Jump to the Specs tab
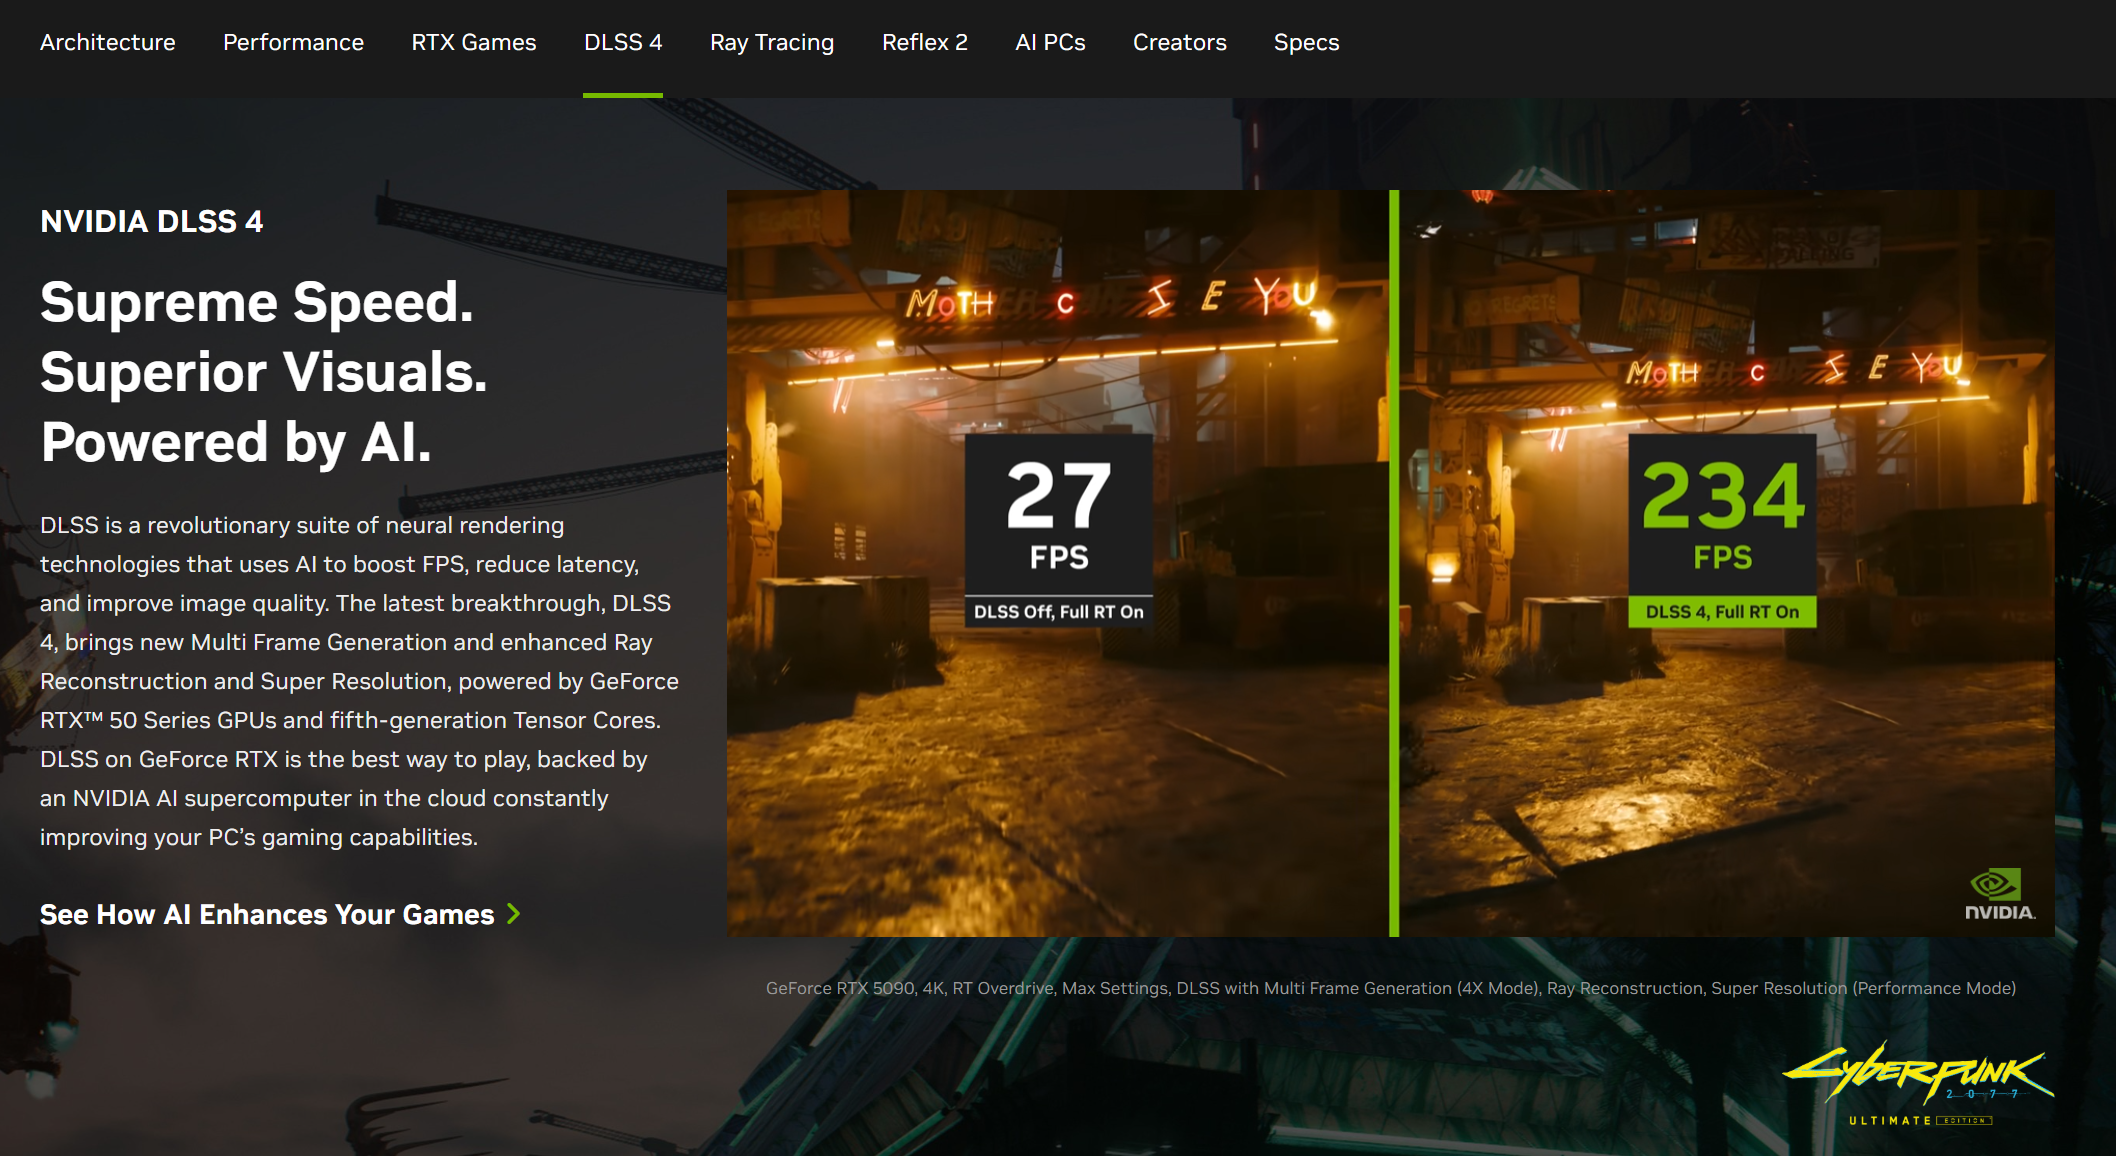2116x1156 pixels. click(x=1305, y=42)
